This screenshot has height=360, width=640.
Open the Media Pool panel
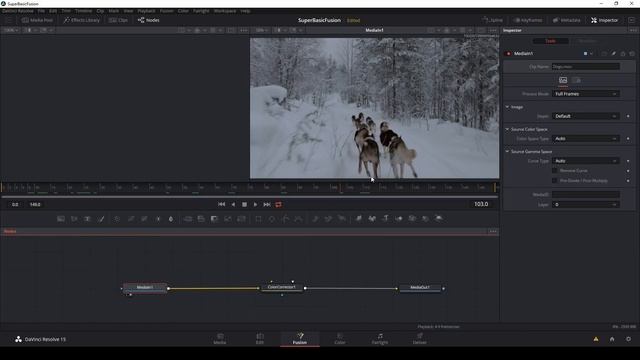click(x=37, y=20)
